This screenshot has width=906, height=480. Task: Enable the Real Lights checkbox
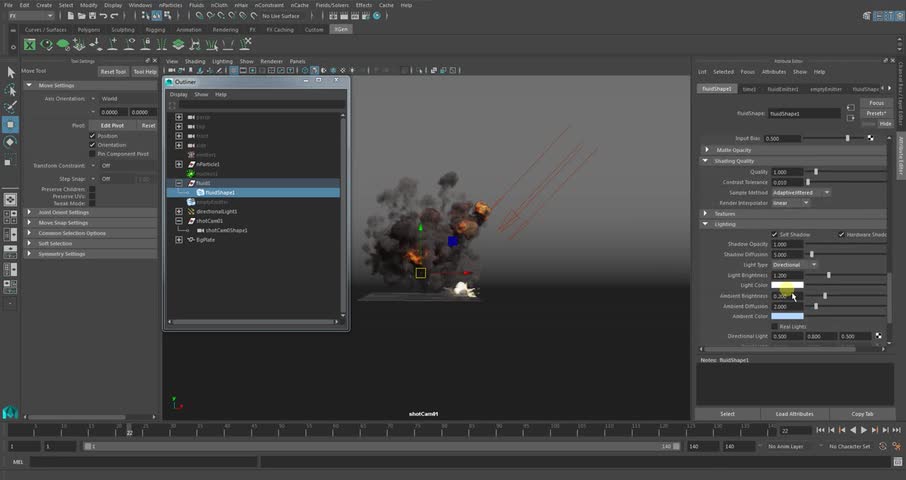click(x=774, y=326)
